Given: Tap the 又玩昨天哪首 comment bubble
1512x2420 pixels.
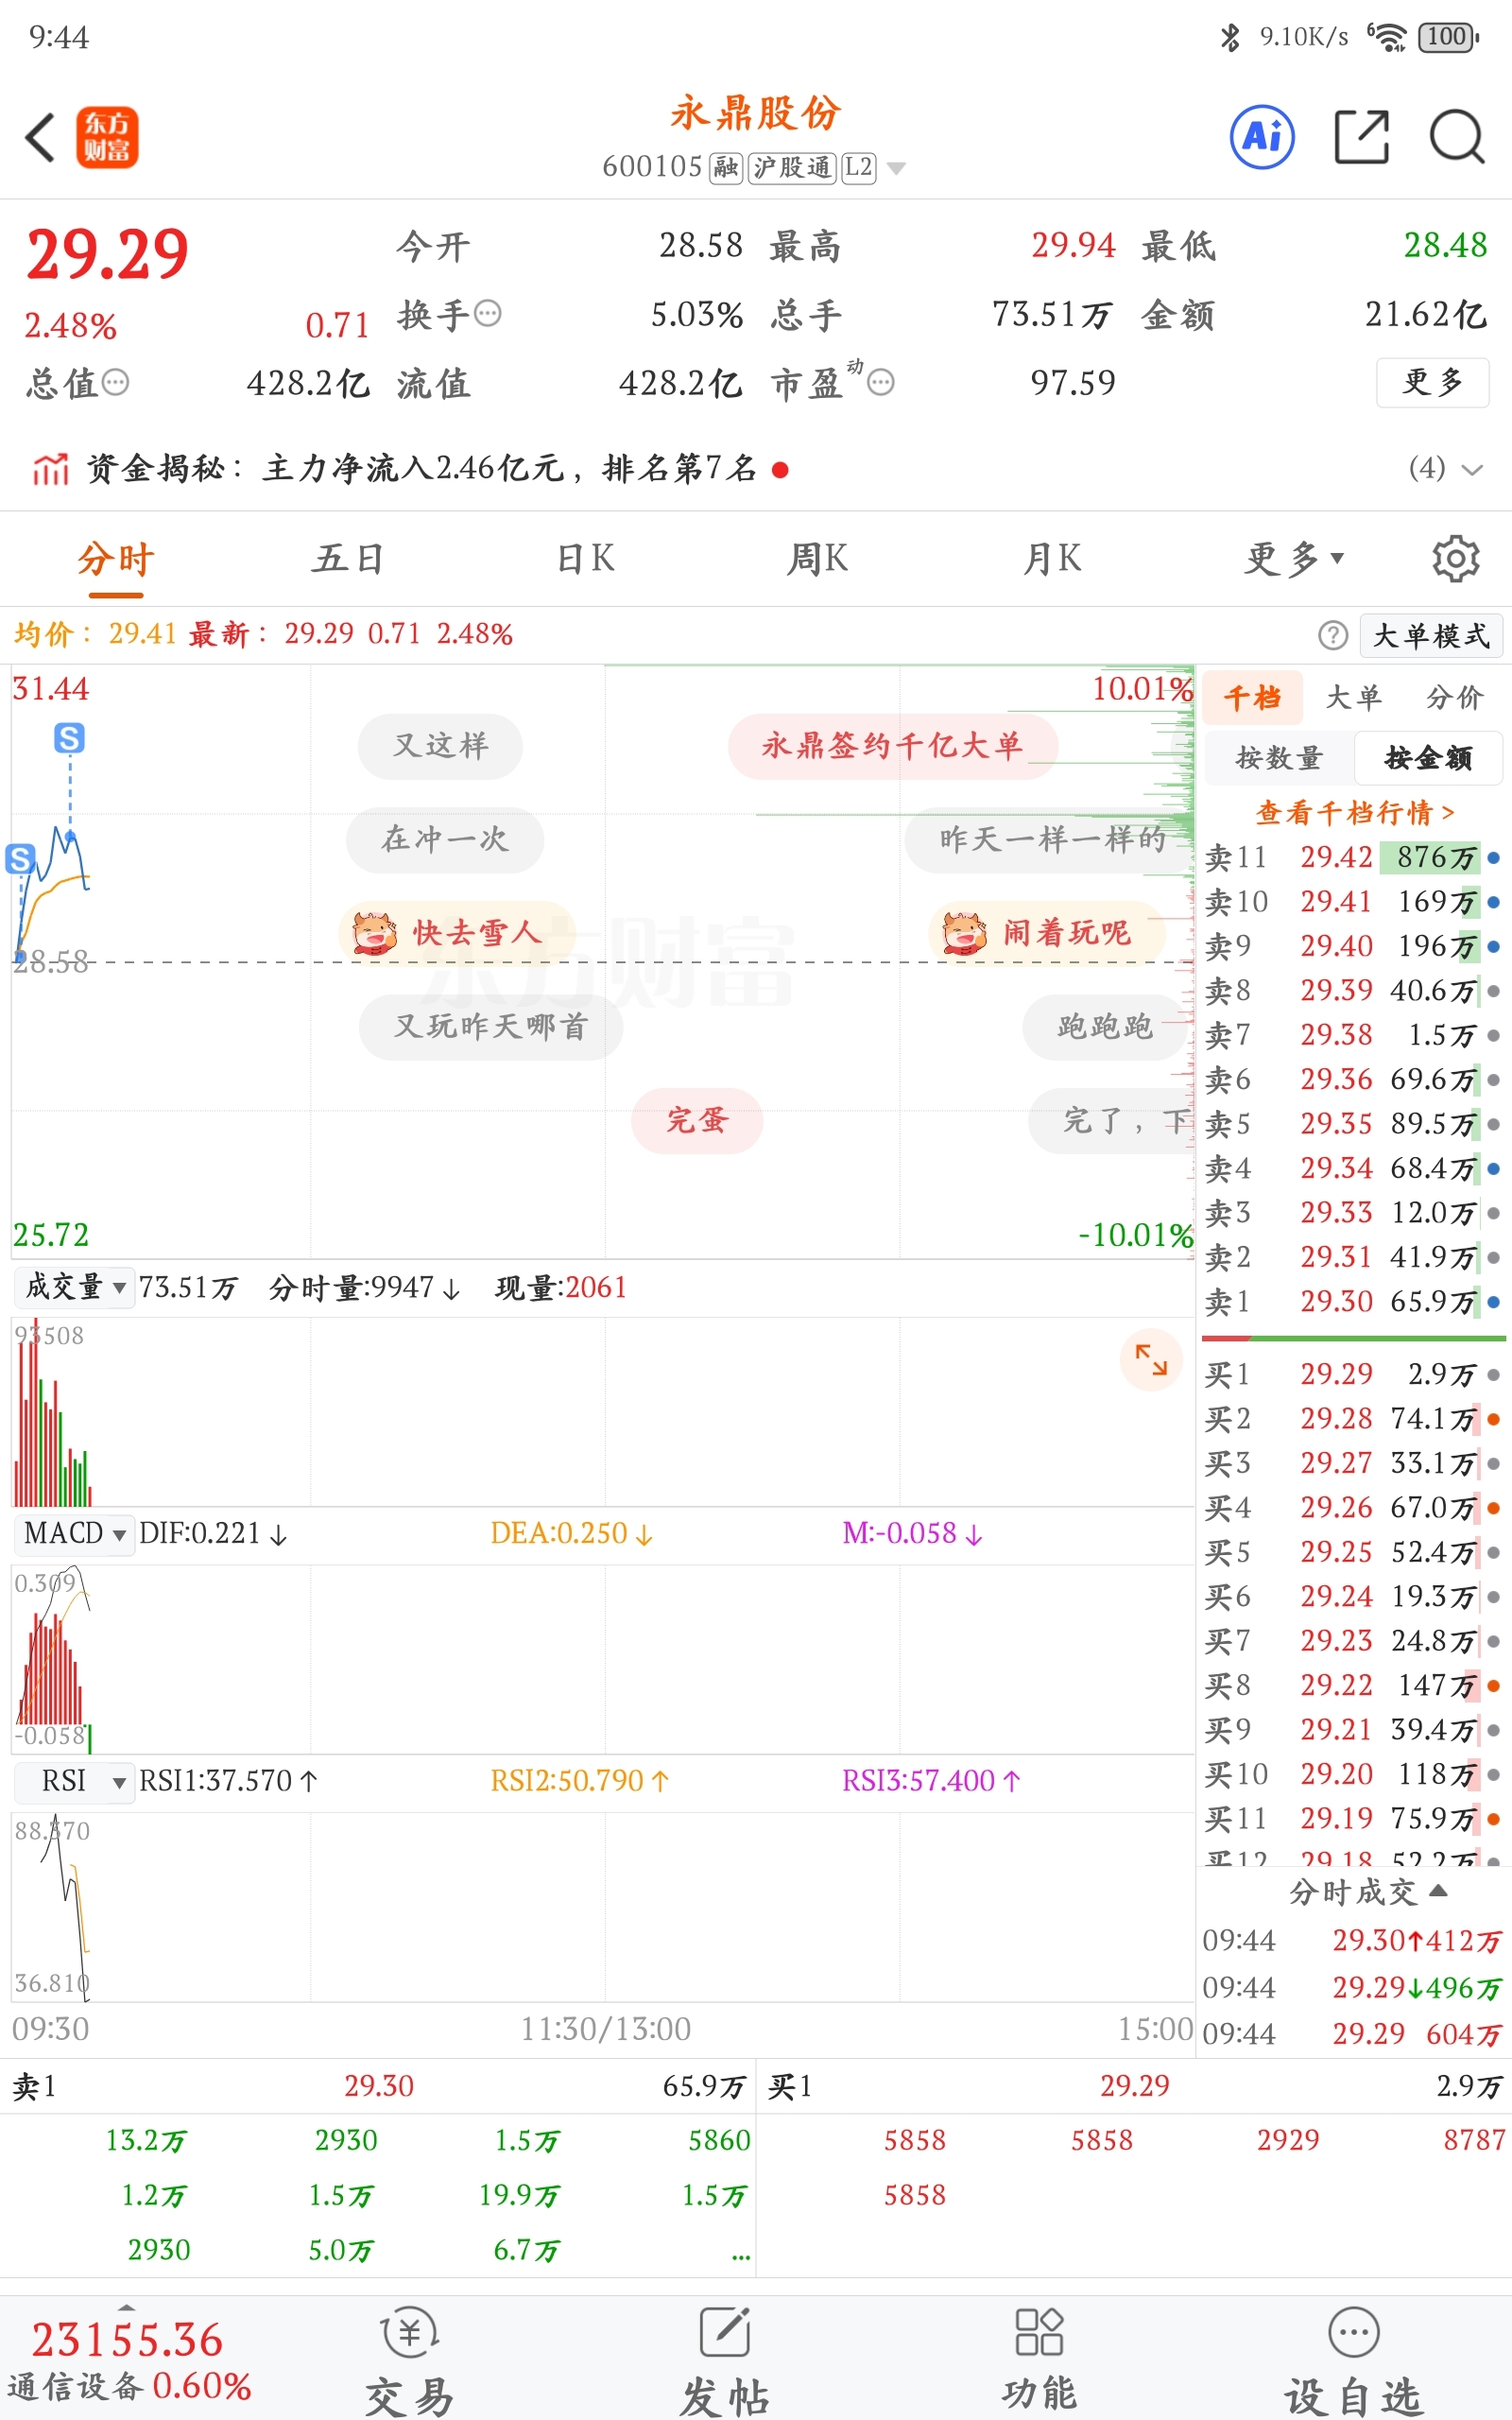Looking at the screenshot, I should pyautogui.click(x=491, y=1026).
